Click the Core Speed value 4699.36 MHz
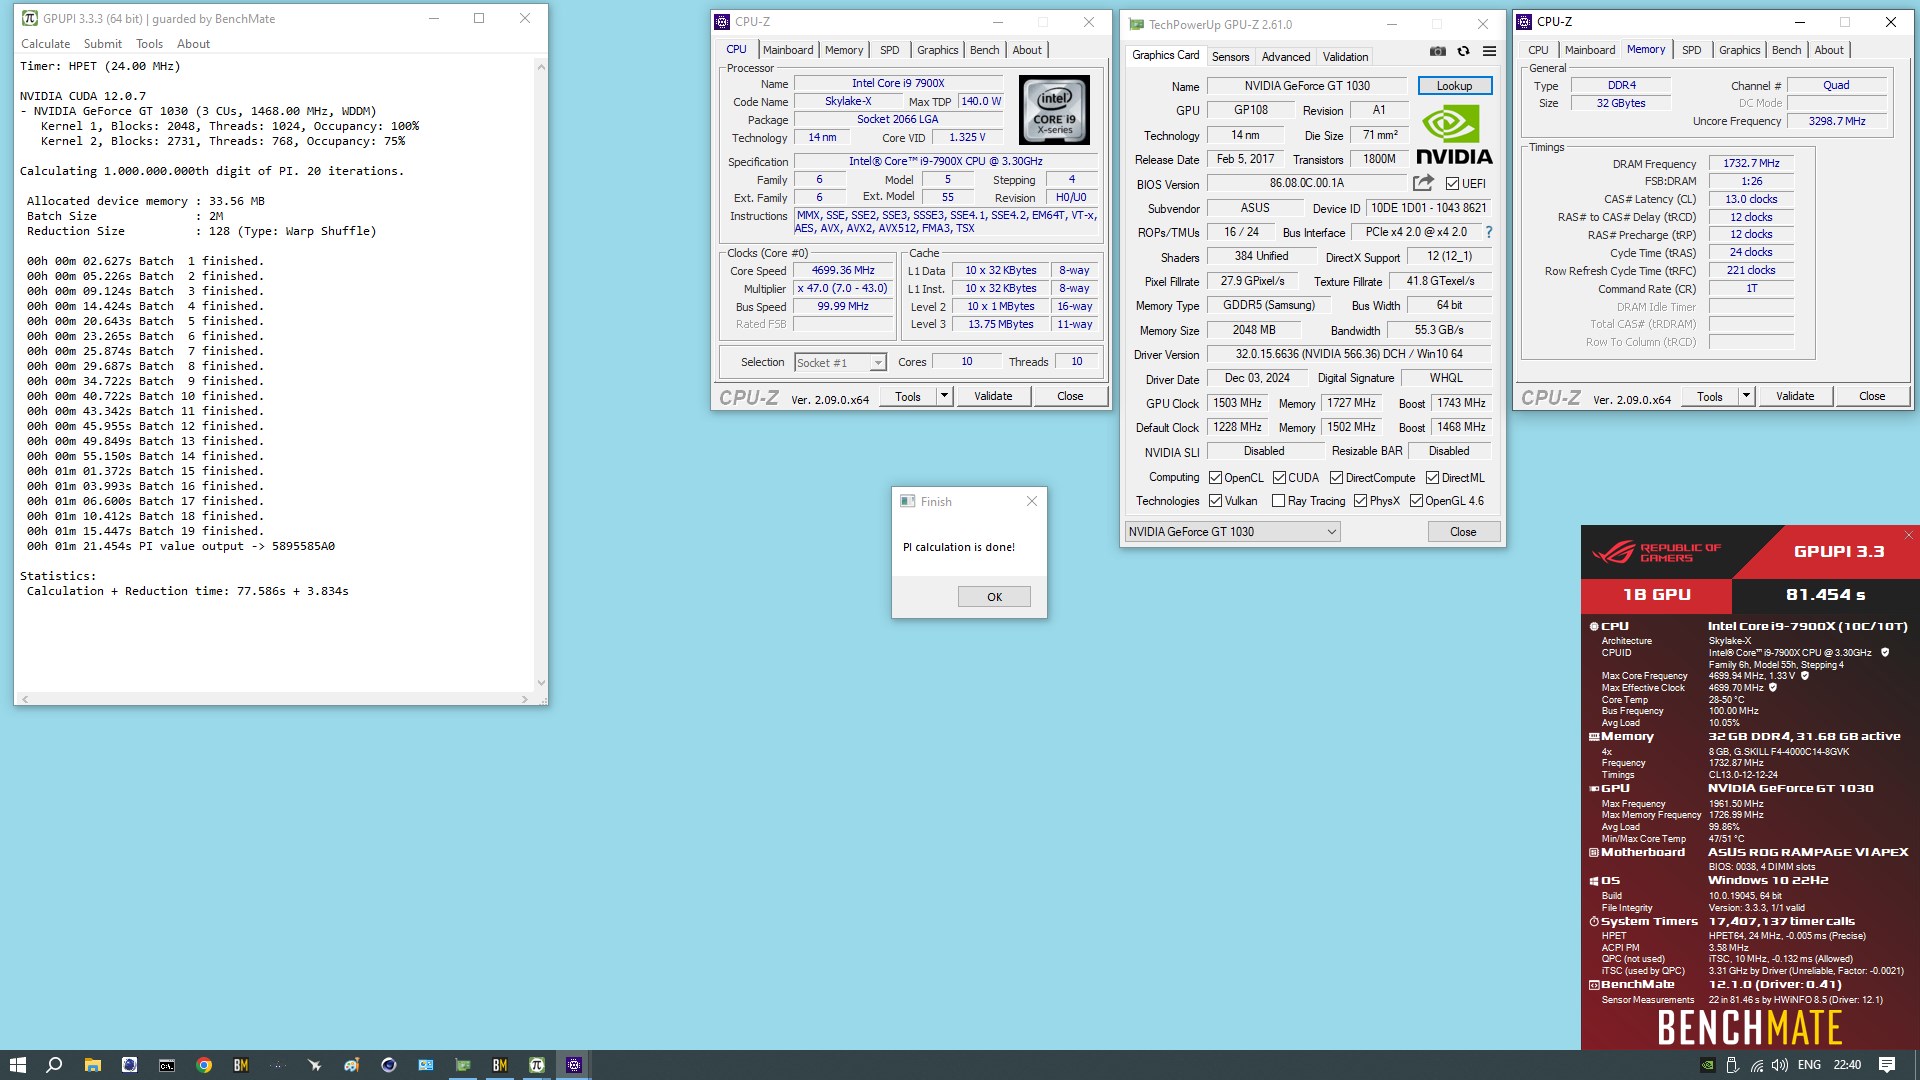 click(x=843, y=270)
